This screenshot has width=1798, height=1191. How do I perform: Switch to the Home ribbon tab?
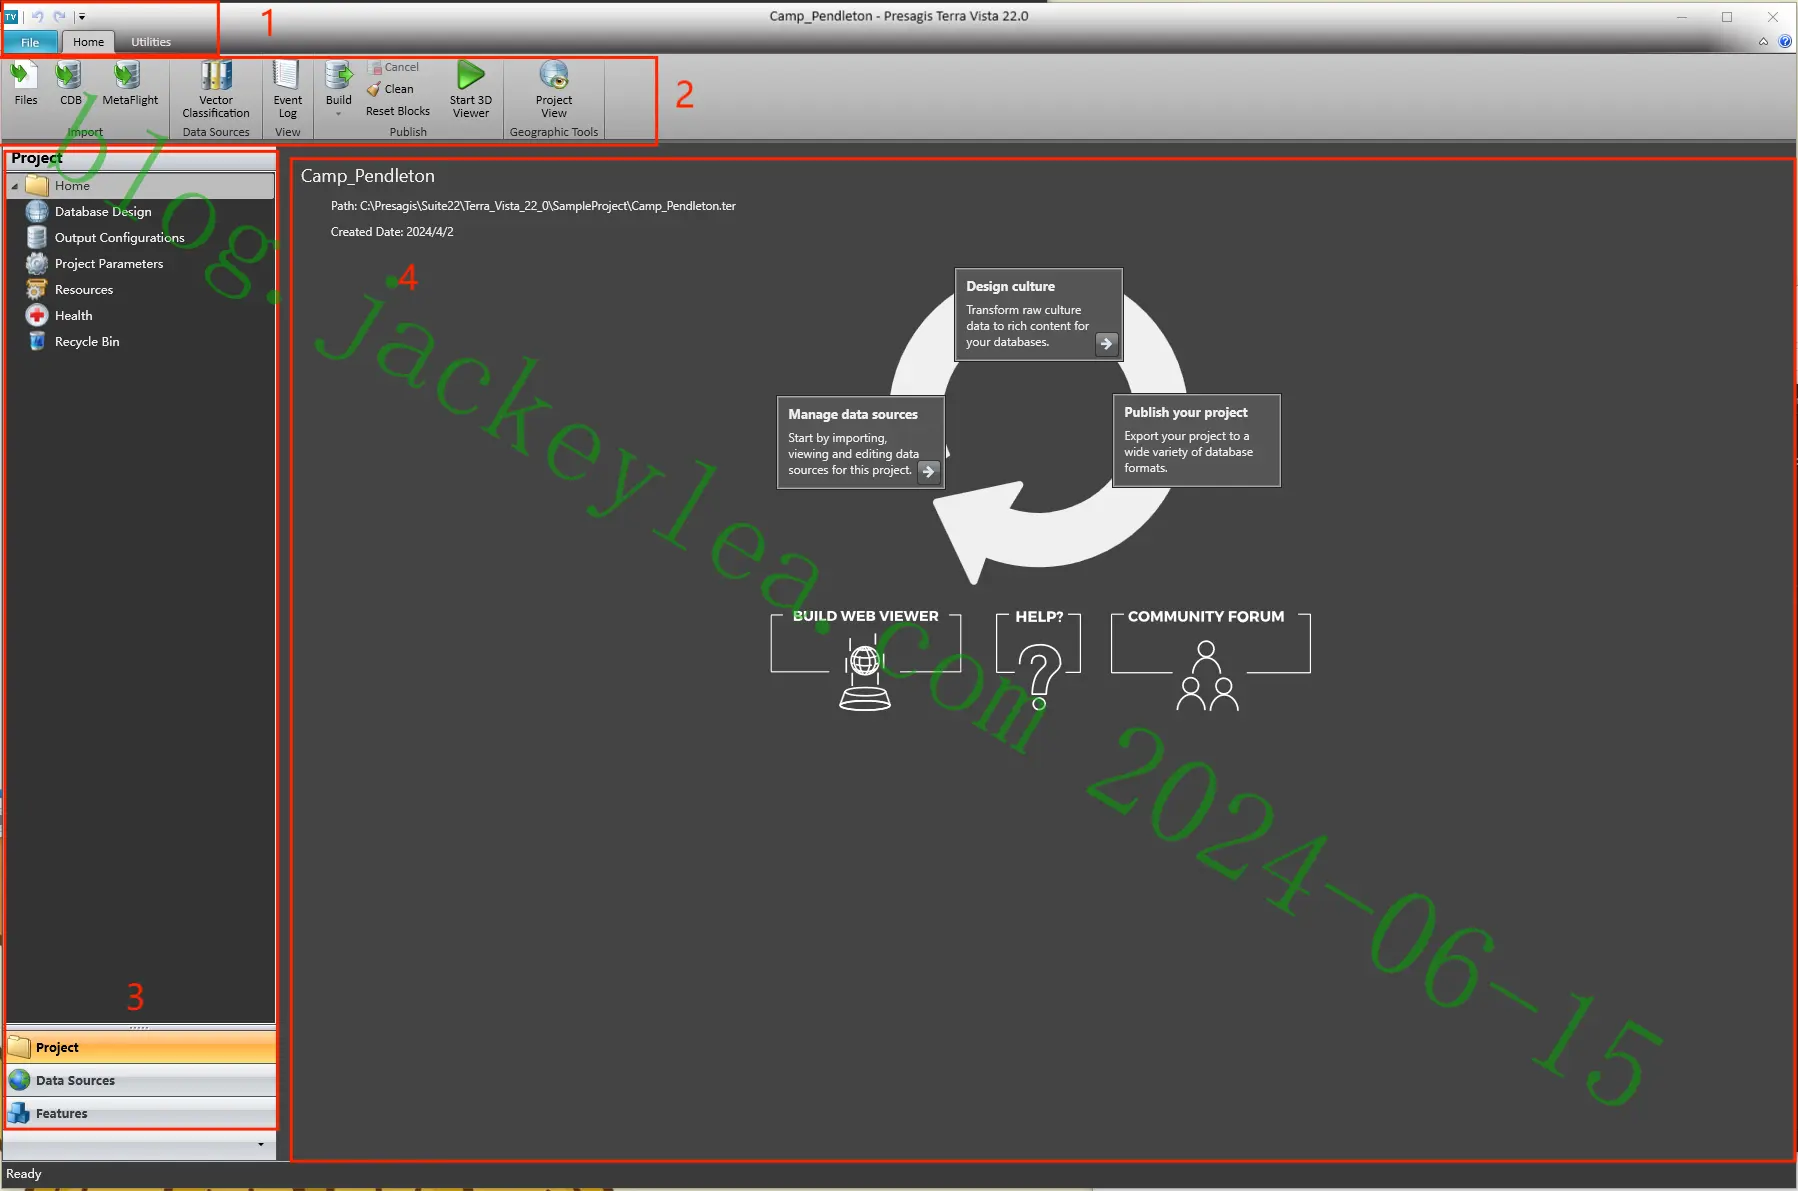(x=88, y=42)
